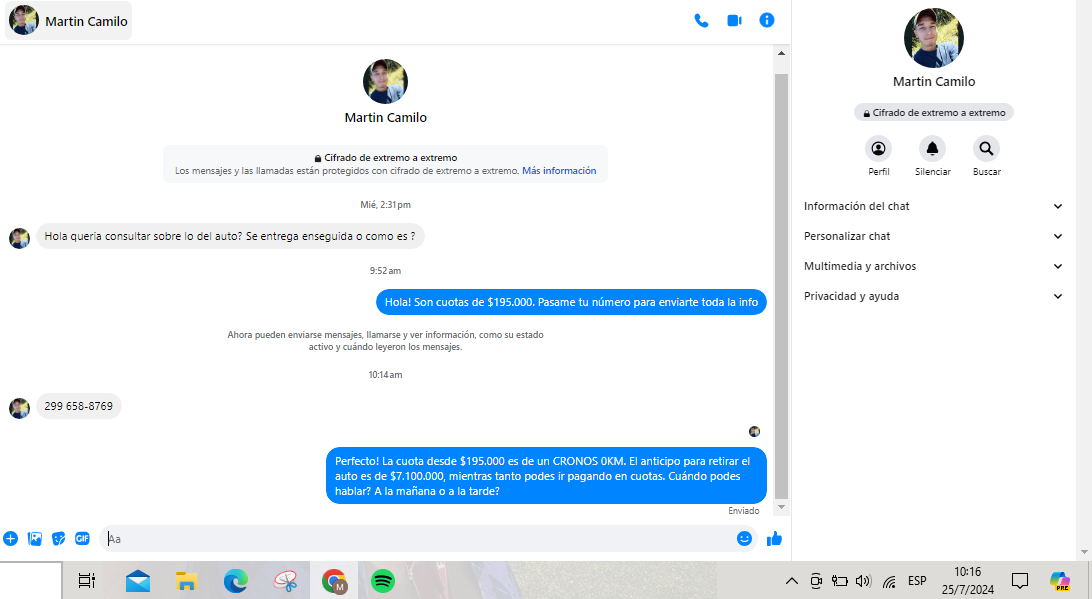Open more actions plus icon
This screenshot has width=1092, height=599.
(x=10, y=538)
